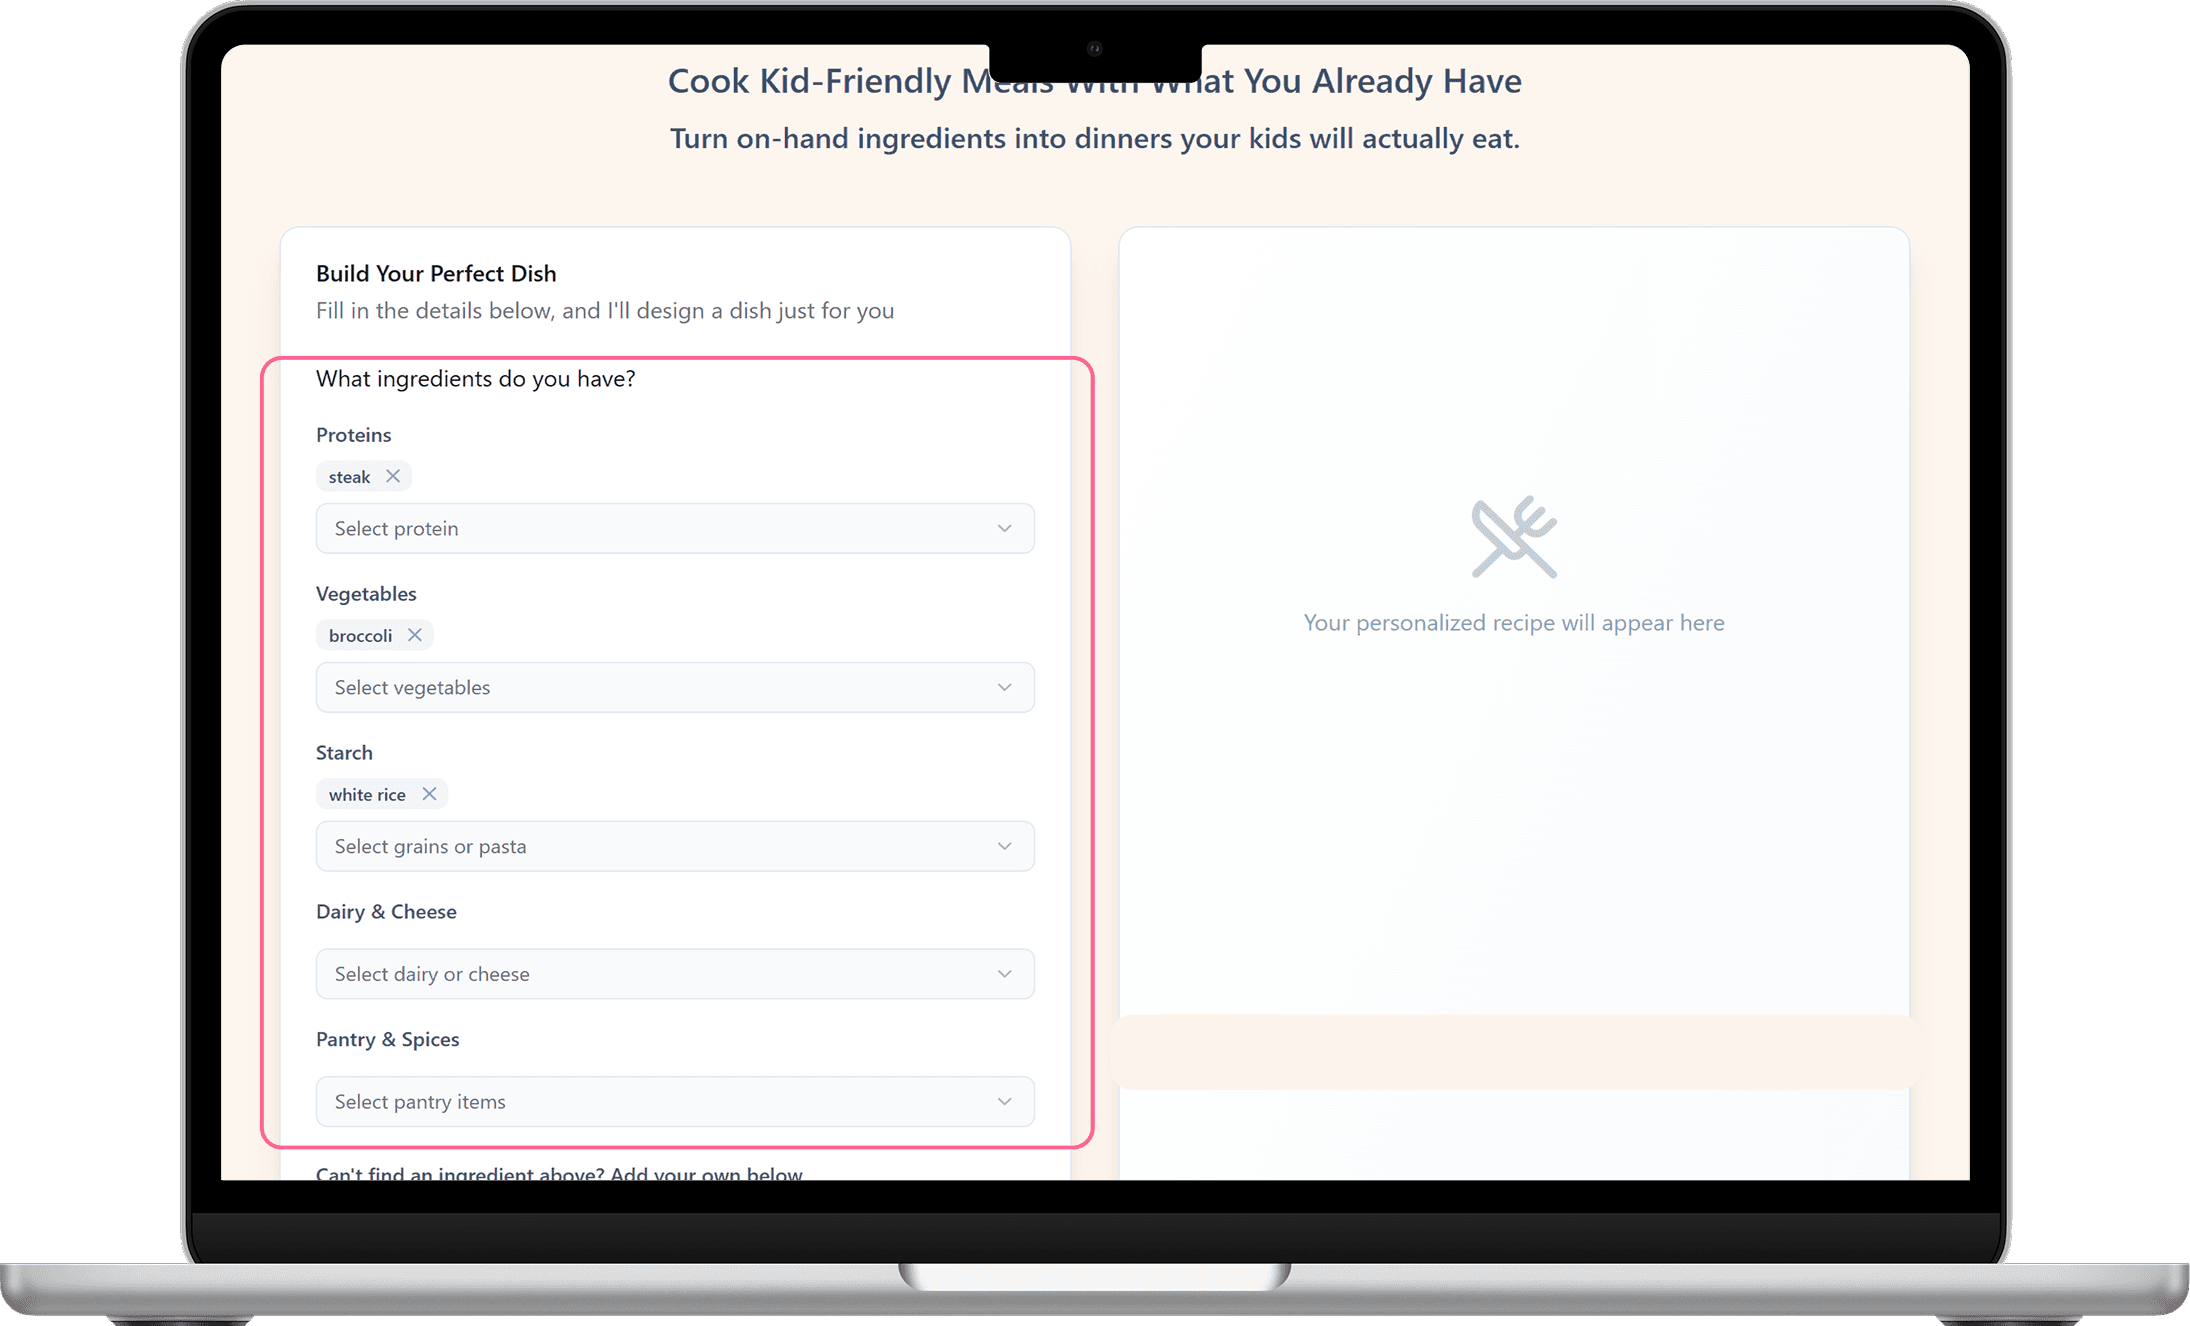Click the steak tag label
Viewport: 2190px width, 1326px height.
click(349, 477)
